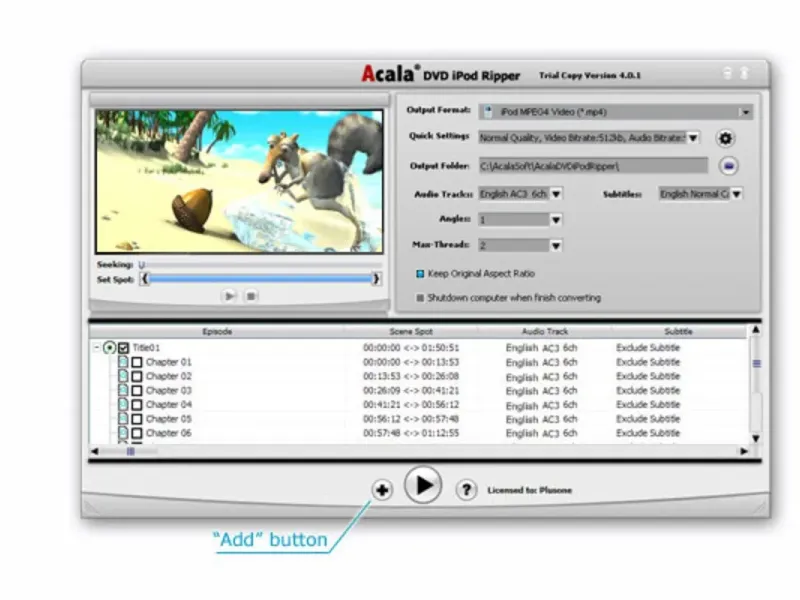Select the Title01 row label
800x600 pixels.
pyautogui.click(x=146, y=348)
